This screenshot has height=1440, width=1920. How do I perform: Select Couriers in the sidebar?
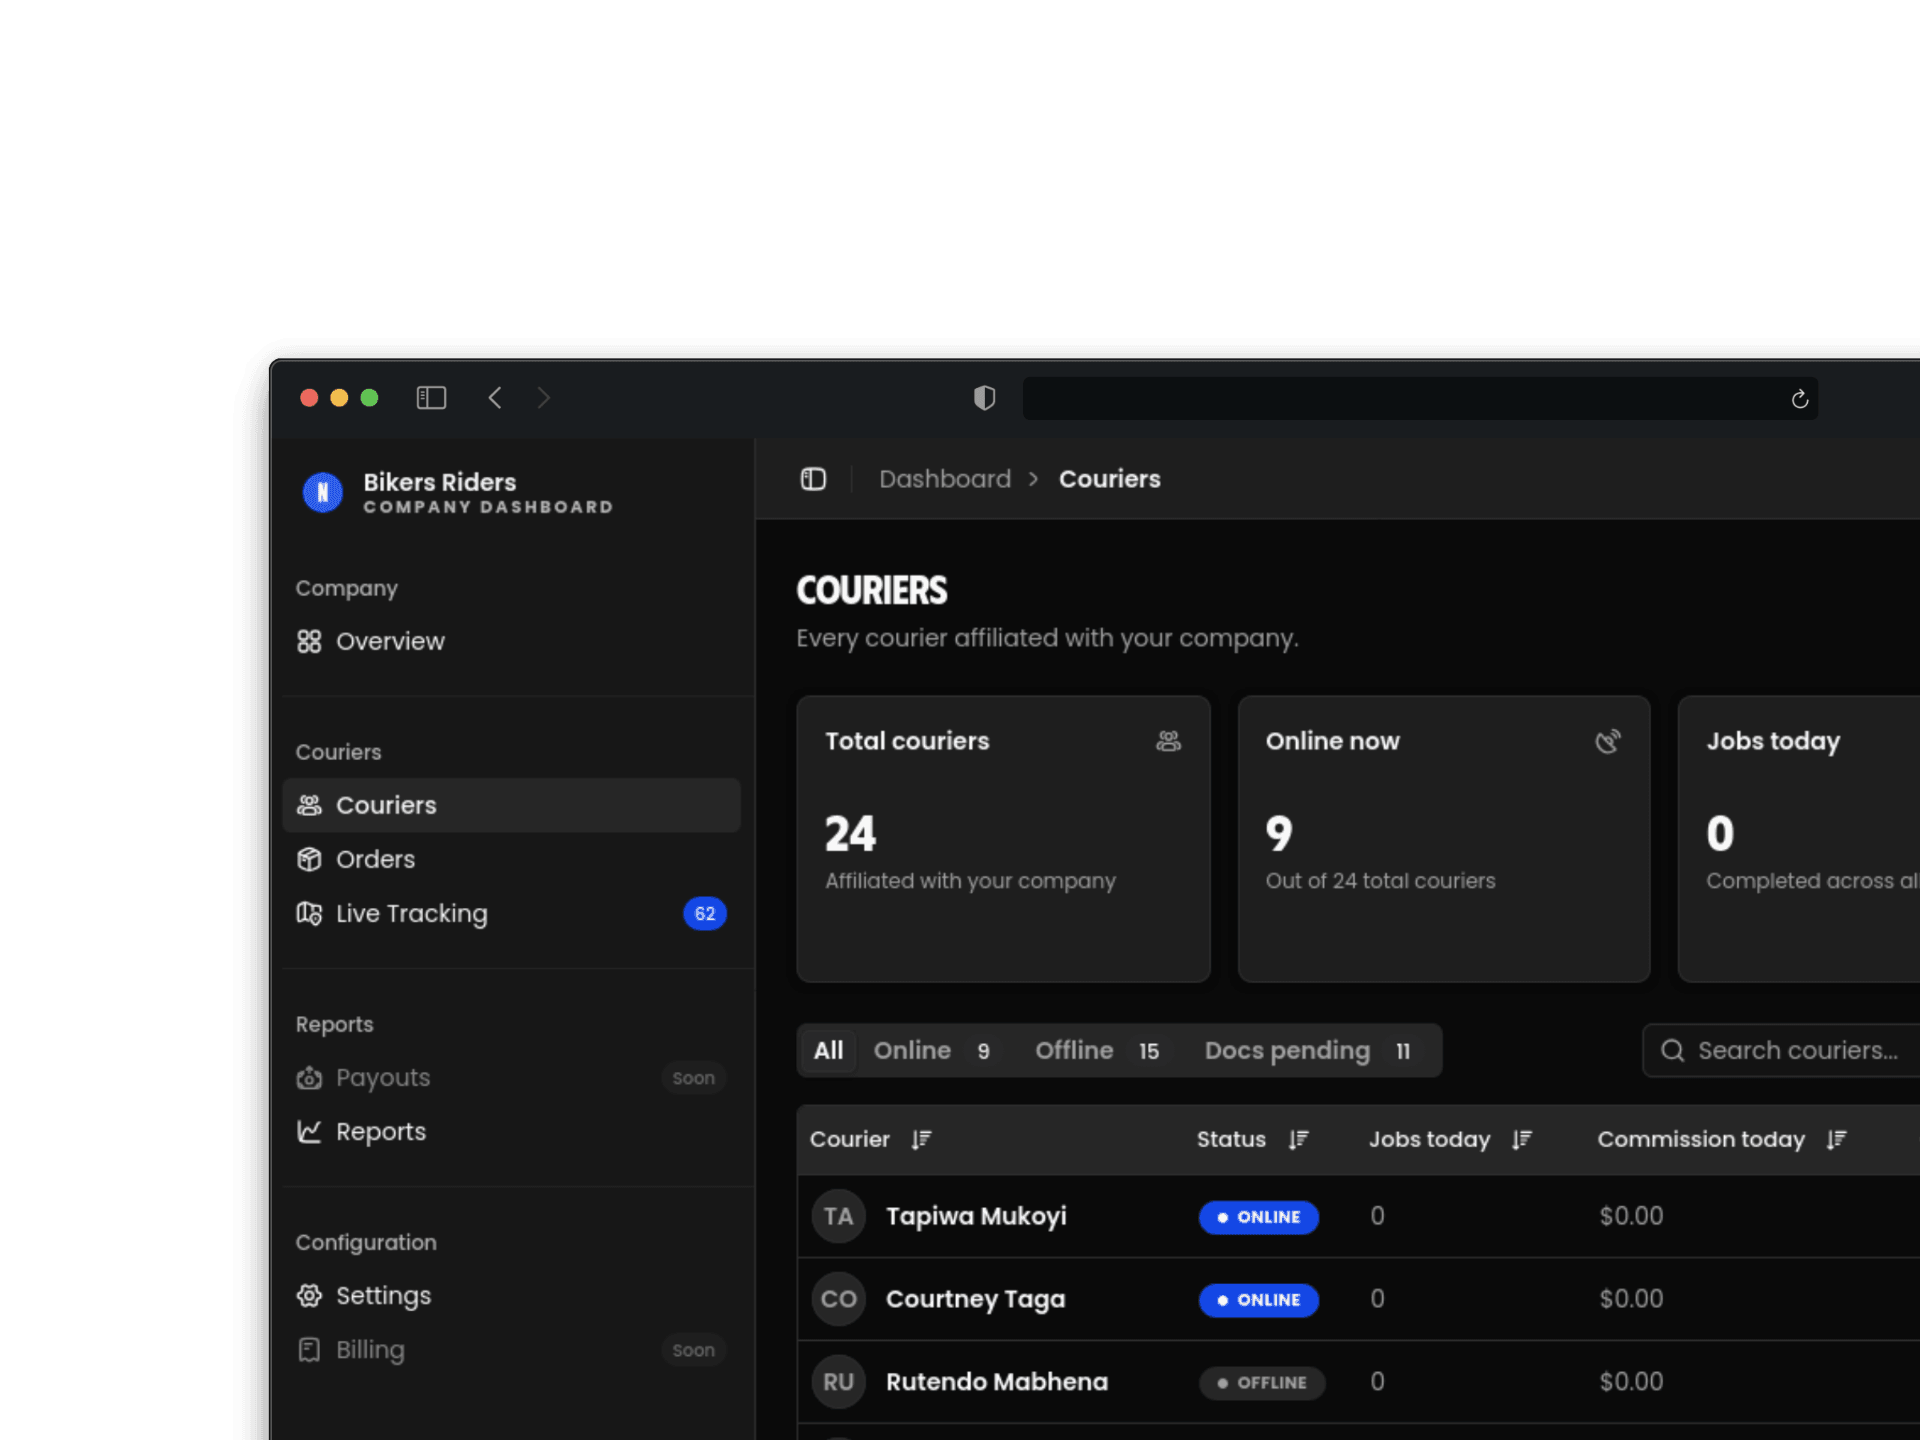click(511, 805)
